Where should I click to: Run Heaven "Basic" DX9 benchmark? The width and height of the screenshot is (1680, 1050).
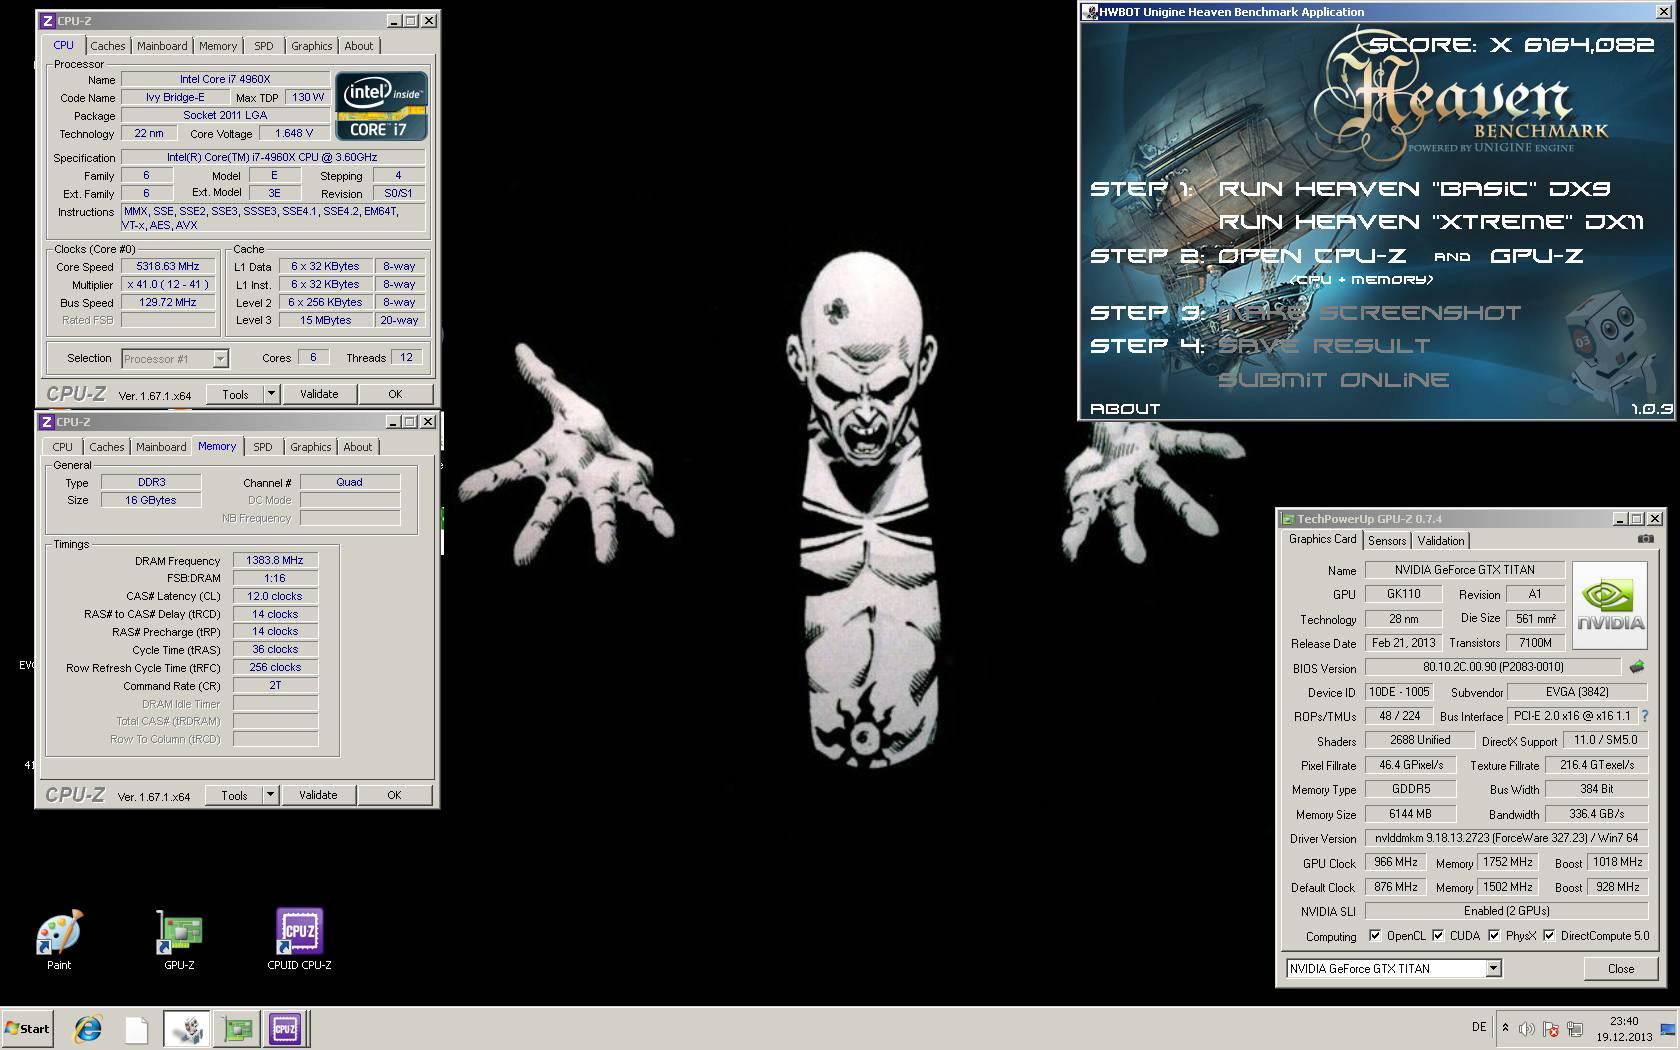click(x=1413, y=189)
